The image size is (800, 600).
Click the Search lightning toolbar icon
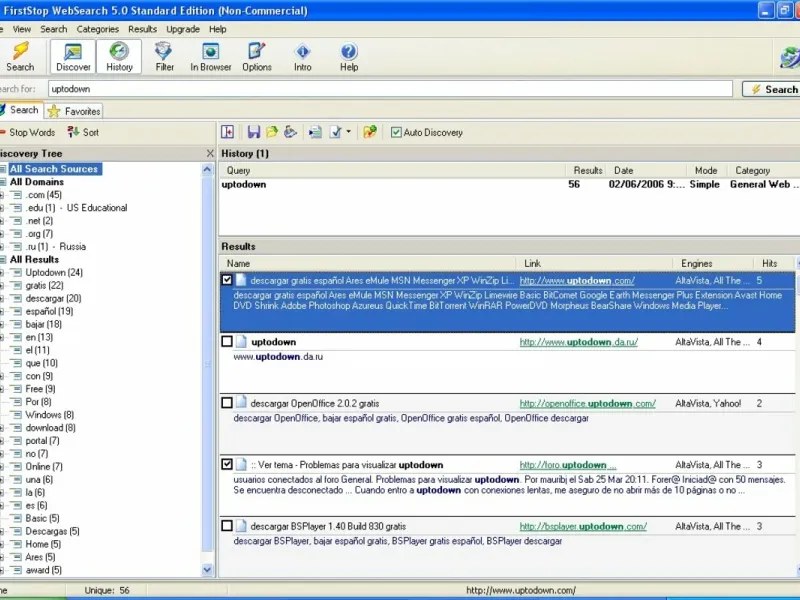pos(20,57)
